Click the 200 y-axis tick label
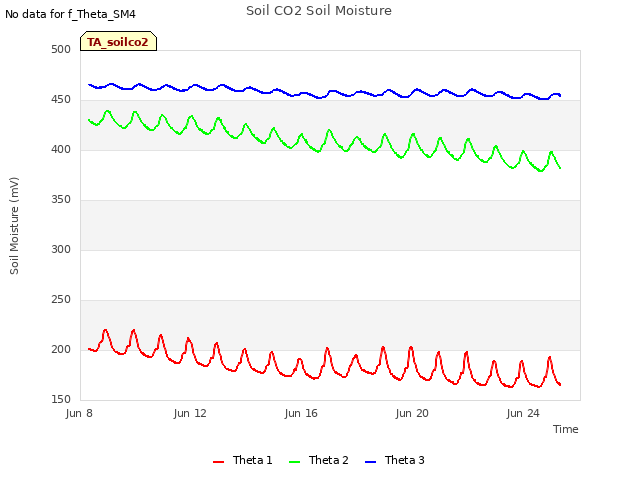The height and width of the screenshot is (480, 640). (61, 350)
